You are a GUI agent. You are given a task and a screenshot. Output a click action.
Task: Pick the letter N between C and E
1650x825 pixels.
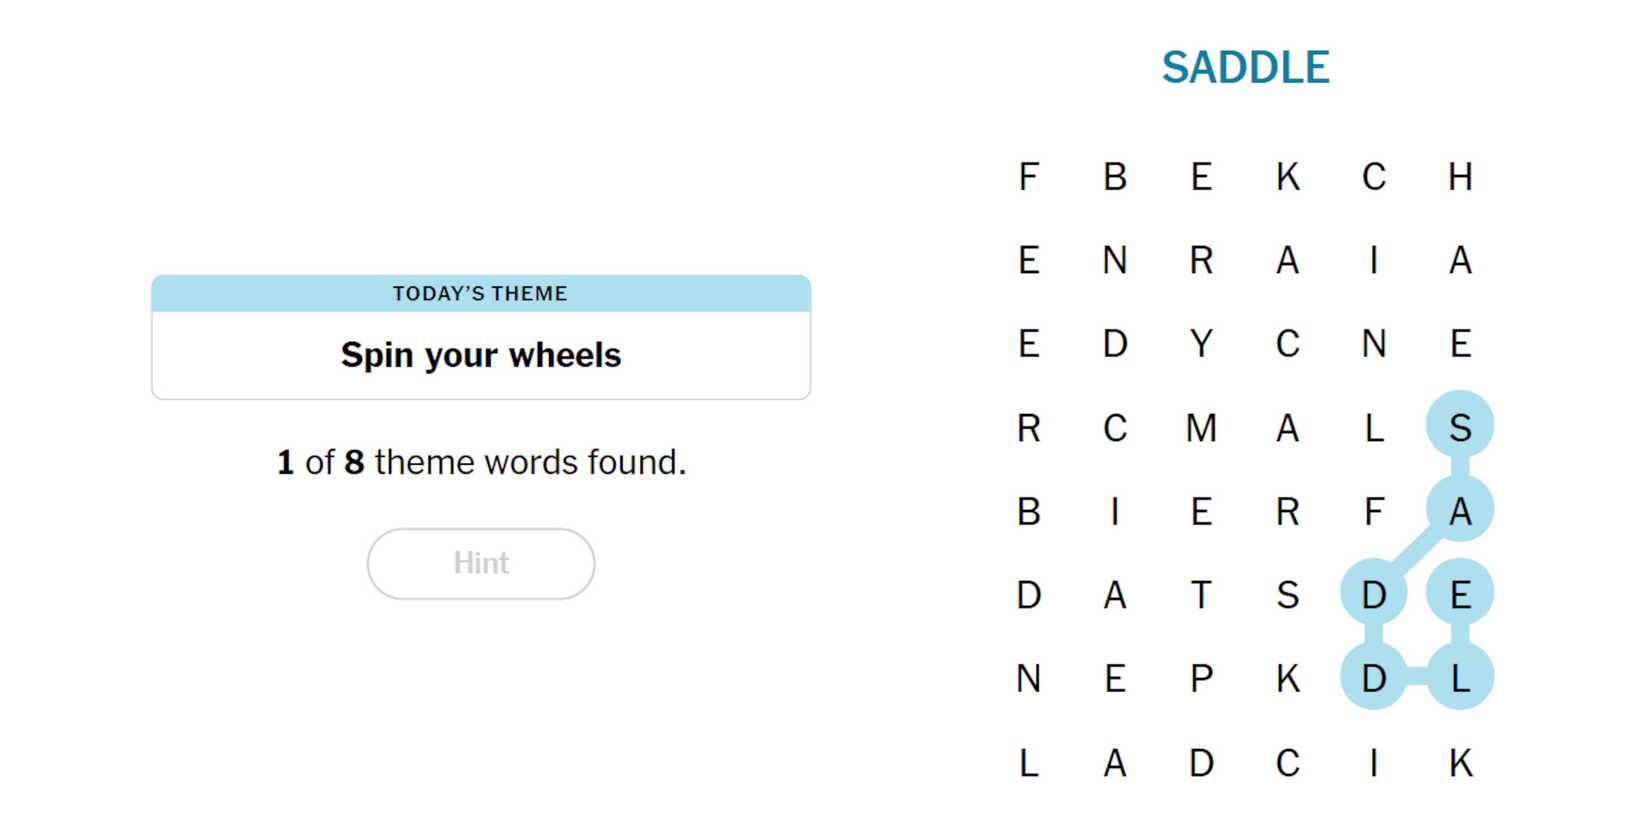pos(1374,344)
